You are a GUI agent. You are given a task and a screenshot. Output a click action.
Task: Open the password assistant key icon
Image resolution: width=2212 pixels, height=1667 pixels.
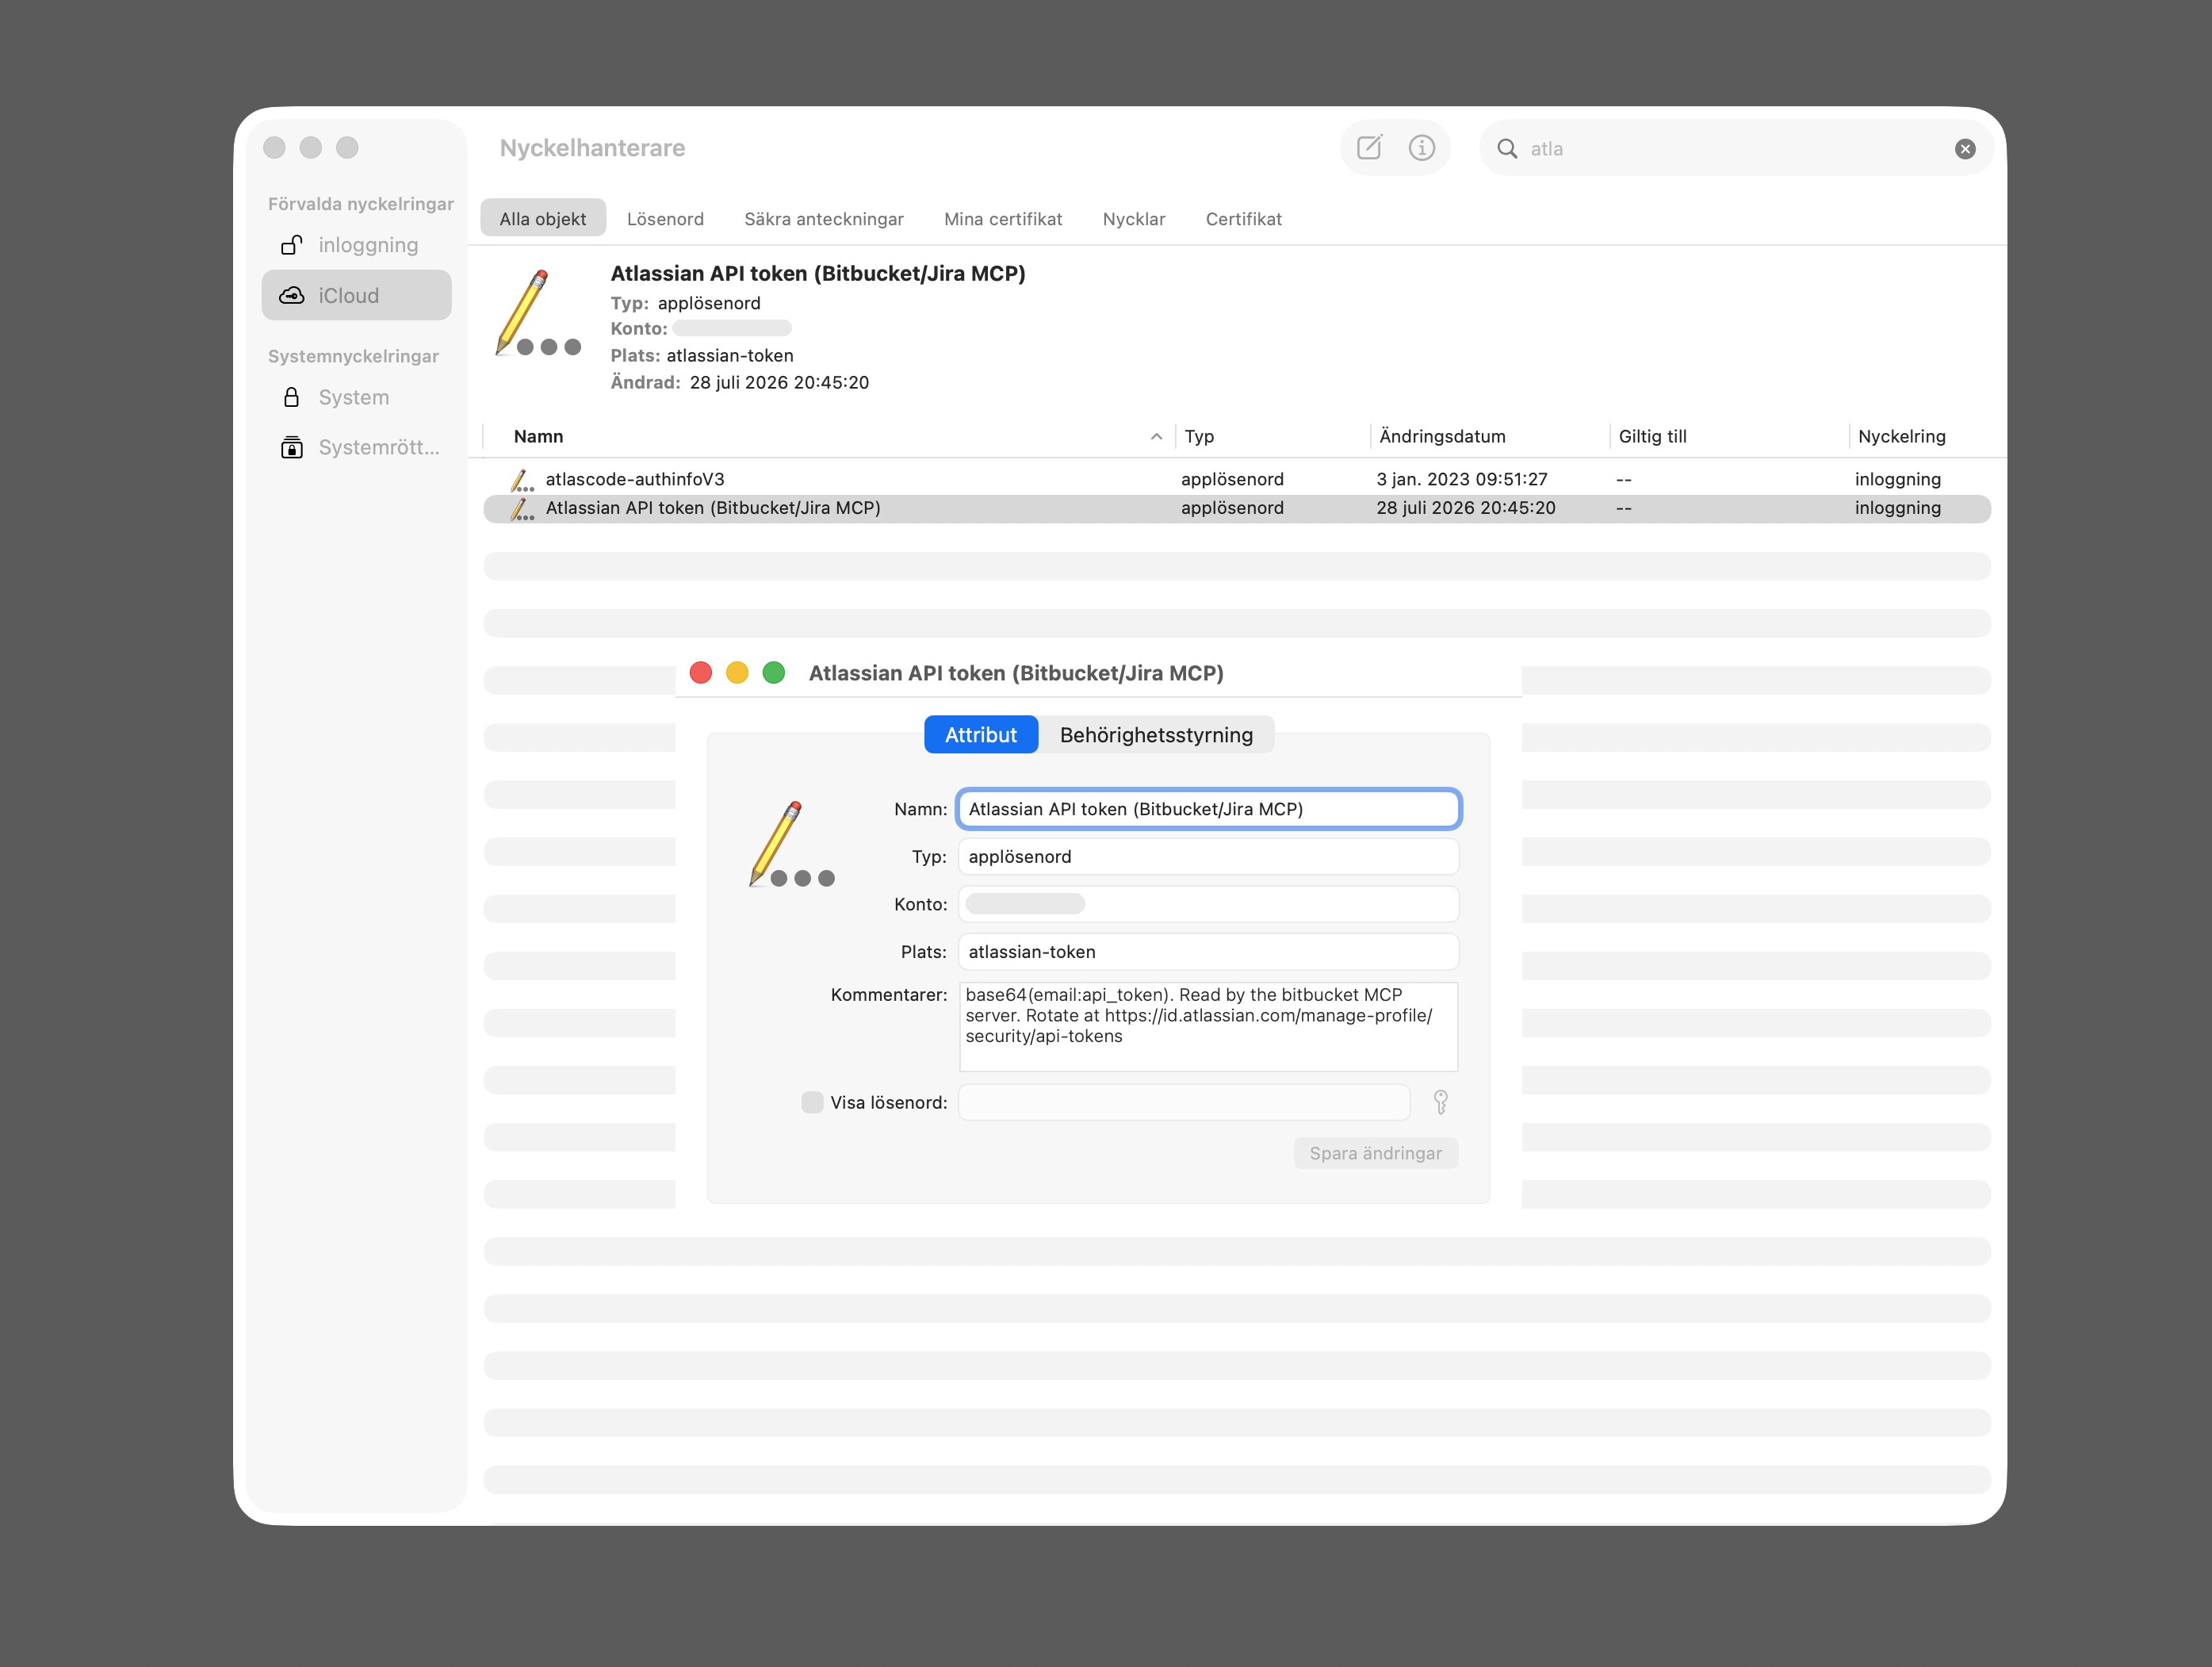pos(1440,1102)
